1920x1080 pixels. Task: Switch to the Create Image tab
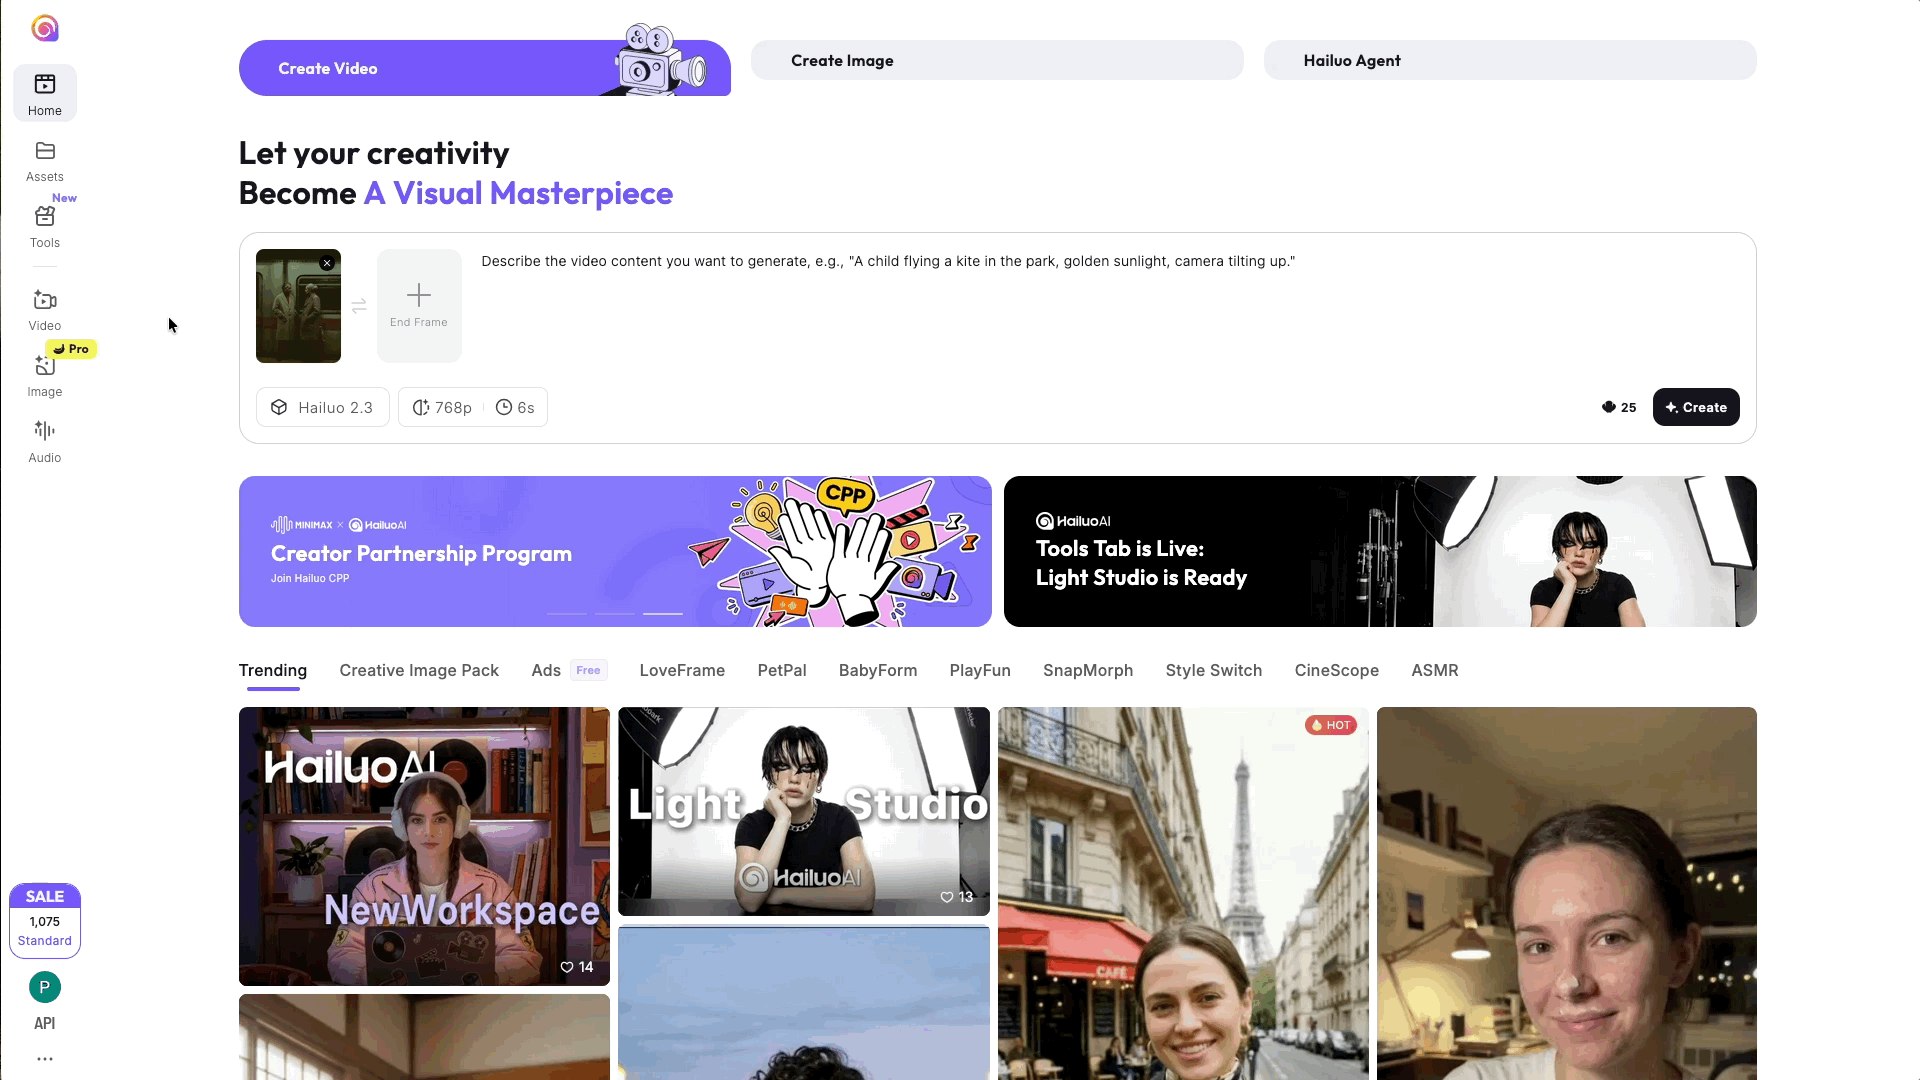coord(997,60)
